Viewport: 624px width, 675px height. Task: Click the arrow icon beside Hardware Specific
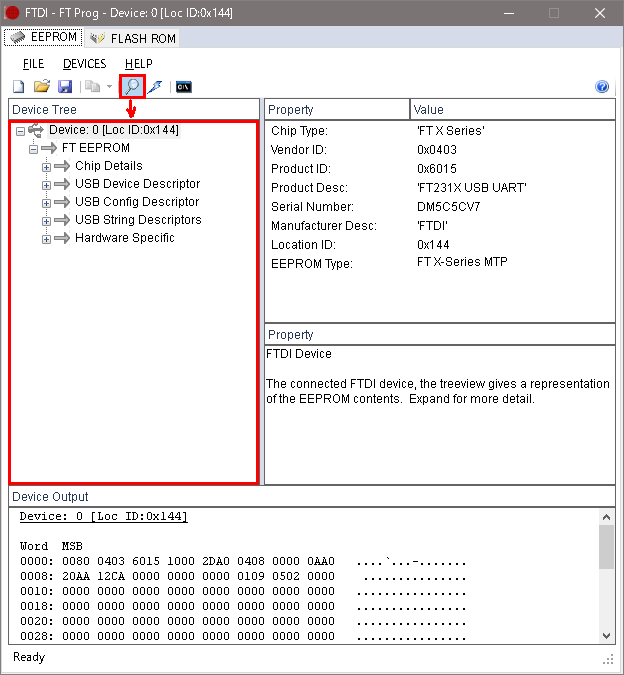tap(62, 238)
